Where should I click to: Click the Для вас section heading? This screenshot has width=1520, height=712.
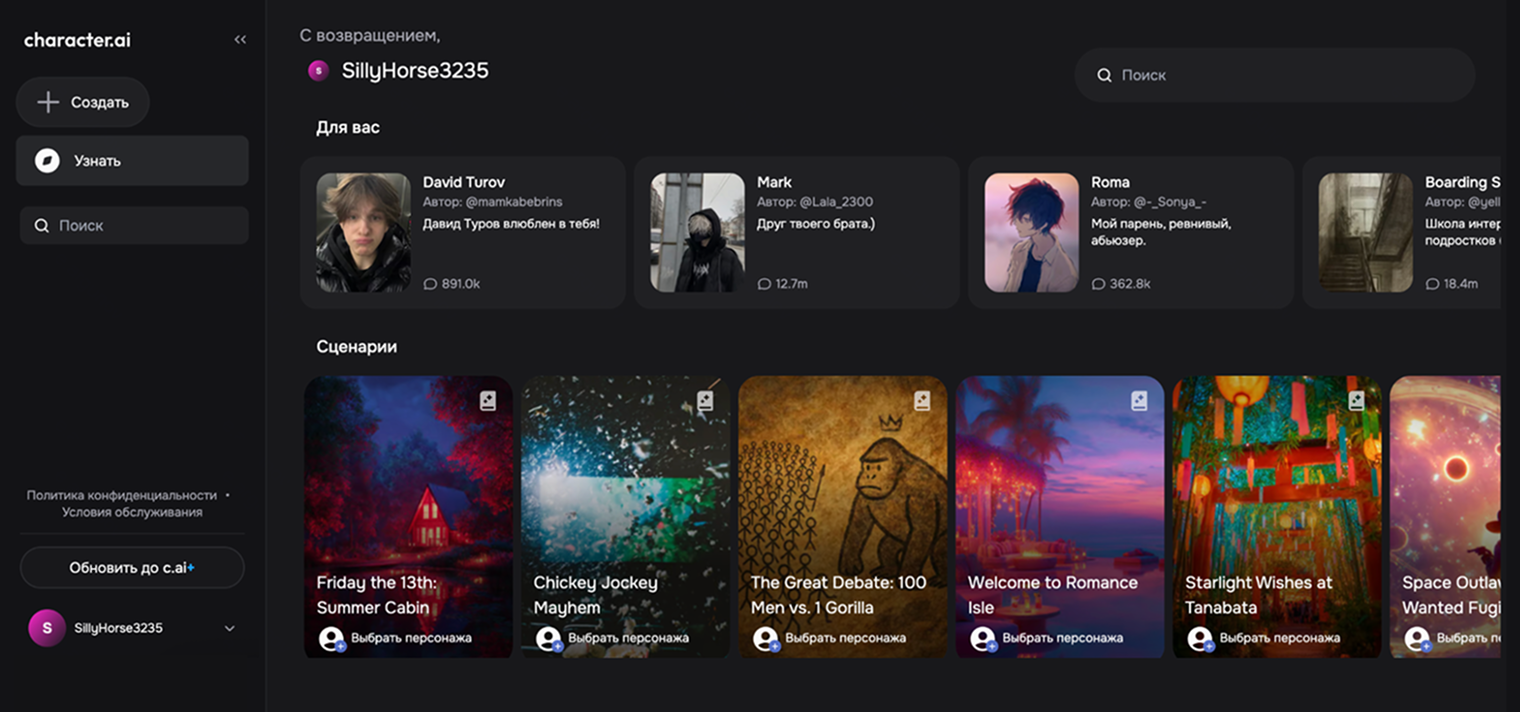coord(348,128)
